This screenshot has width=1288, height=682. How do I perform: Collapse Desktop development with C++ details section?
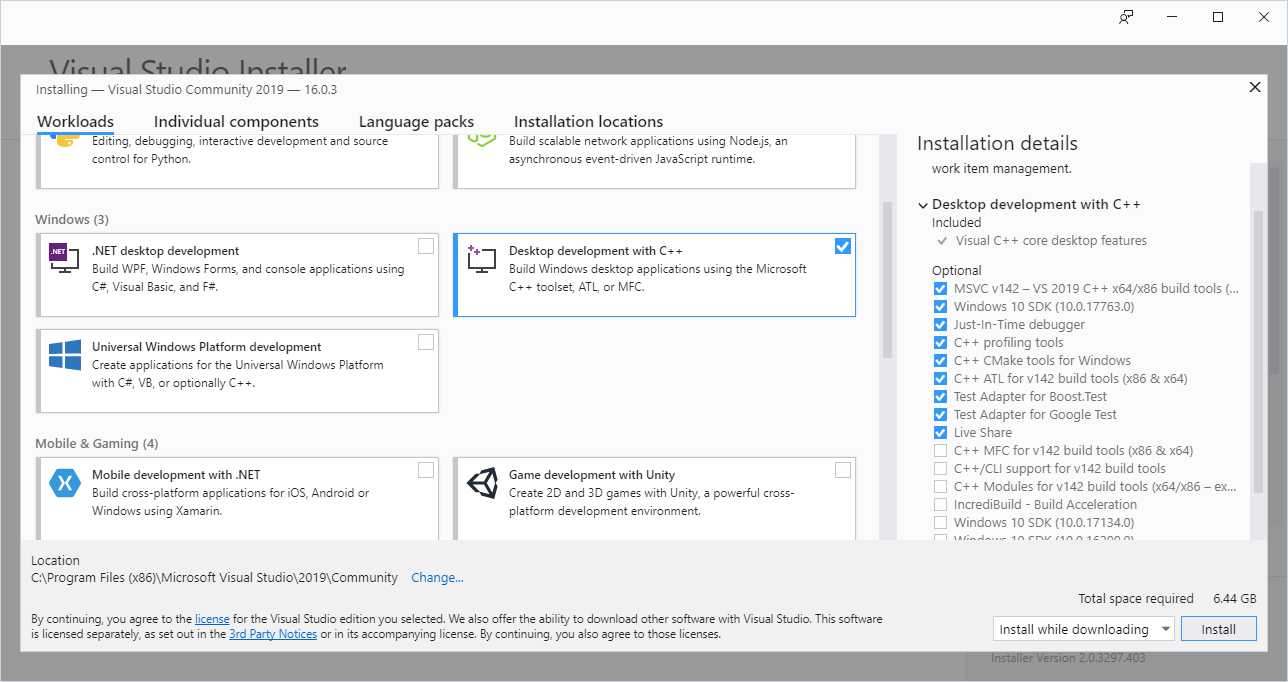pos(923,205)
